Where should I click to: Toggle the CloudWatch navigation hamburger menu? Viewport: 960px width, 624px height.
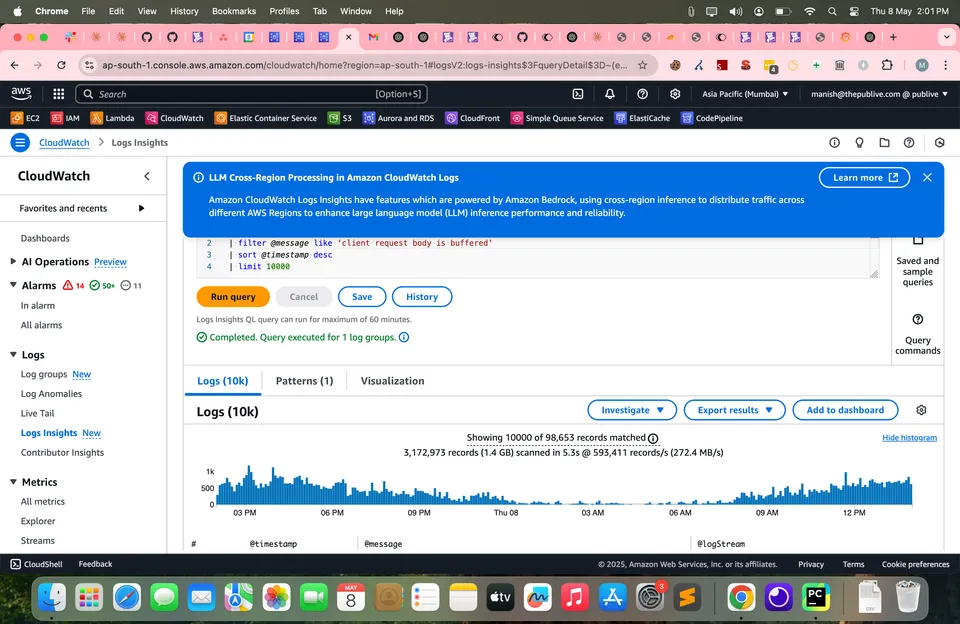(x=20, y=143)
